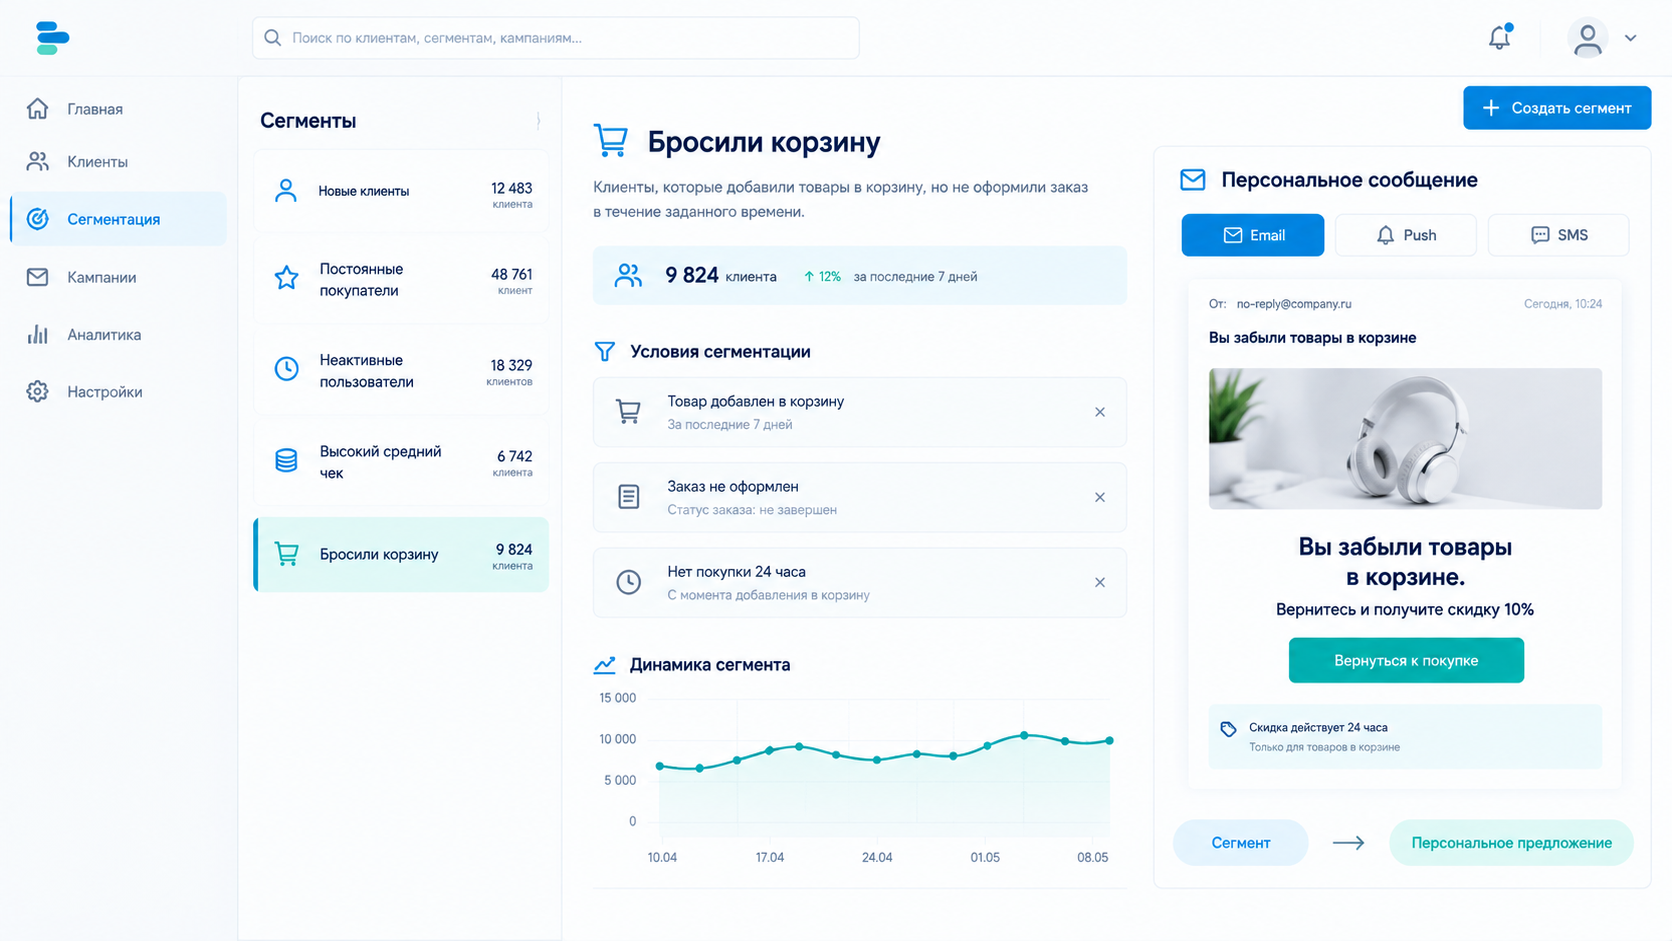Screen dimensions: 1672x941
Task: Open the notifications bell icon
Action: (x=1499, y=37)
